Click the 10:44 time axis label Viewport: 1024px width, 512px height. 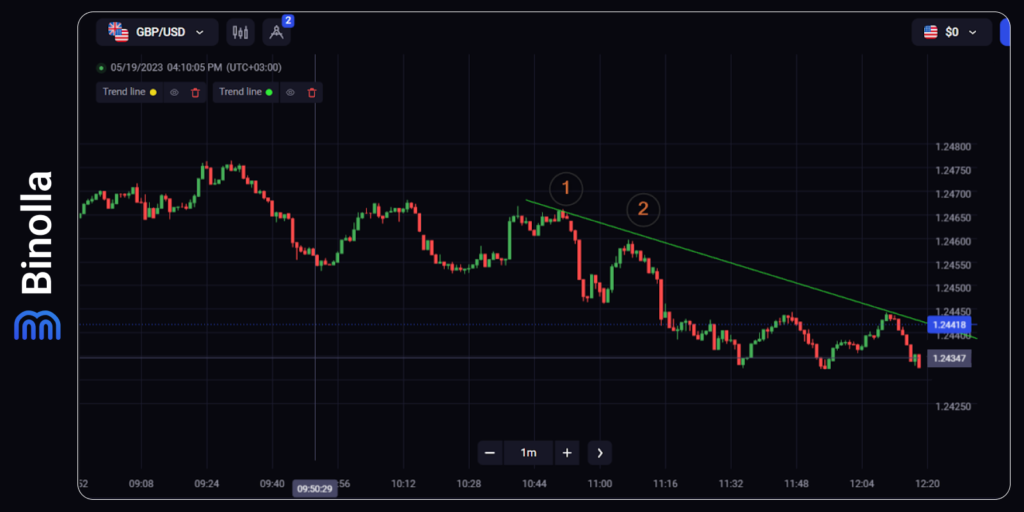(x=534, y=484)
